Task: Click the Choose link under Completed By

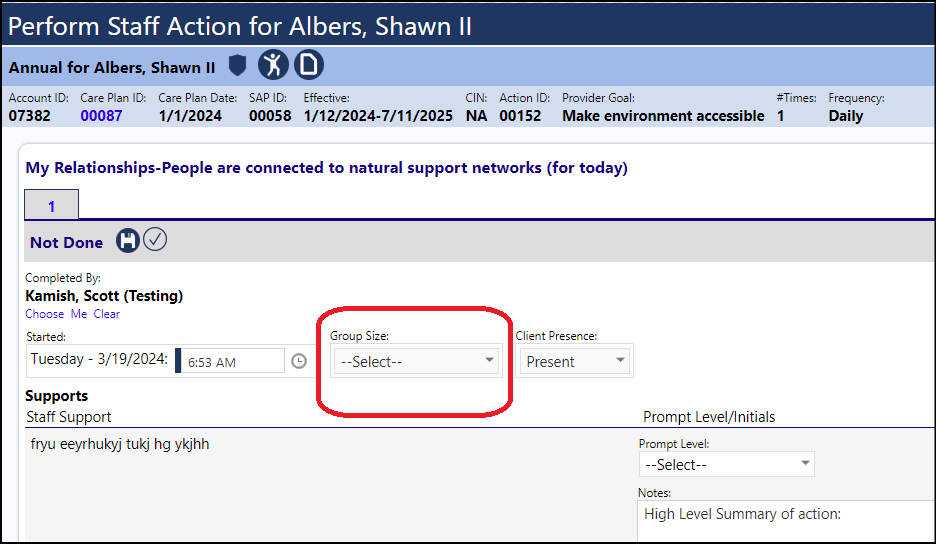Action: (45, 314)
